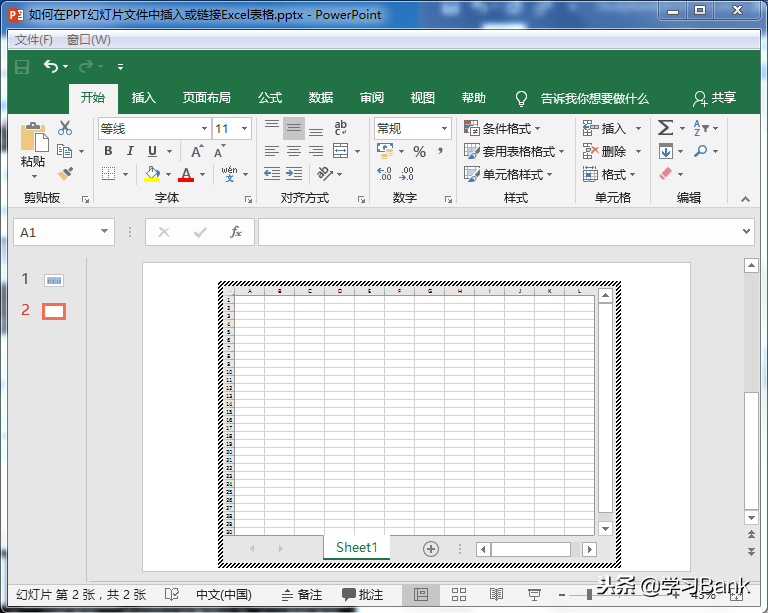Click the 条件格式 button

[502, 128]
